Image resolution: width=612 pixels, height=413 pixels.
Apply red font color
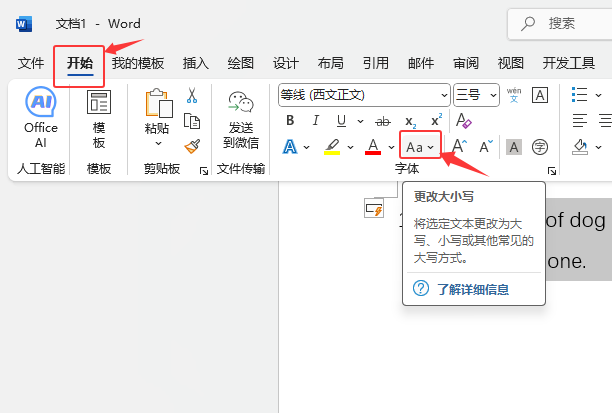[373, 147]
